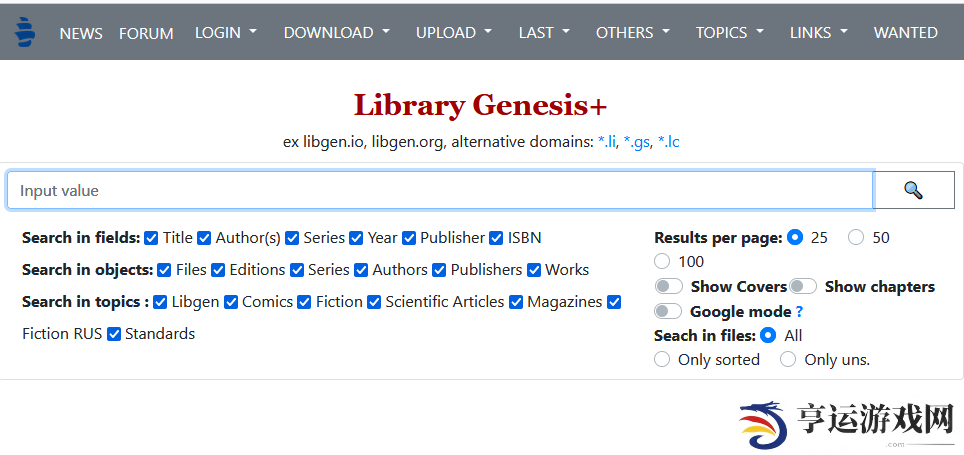Select the 'Only uns.' files option

(788, 359)
